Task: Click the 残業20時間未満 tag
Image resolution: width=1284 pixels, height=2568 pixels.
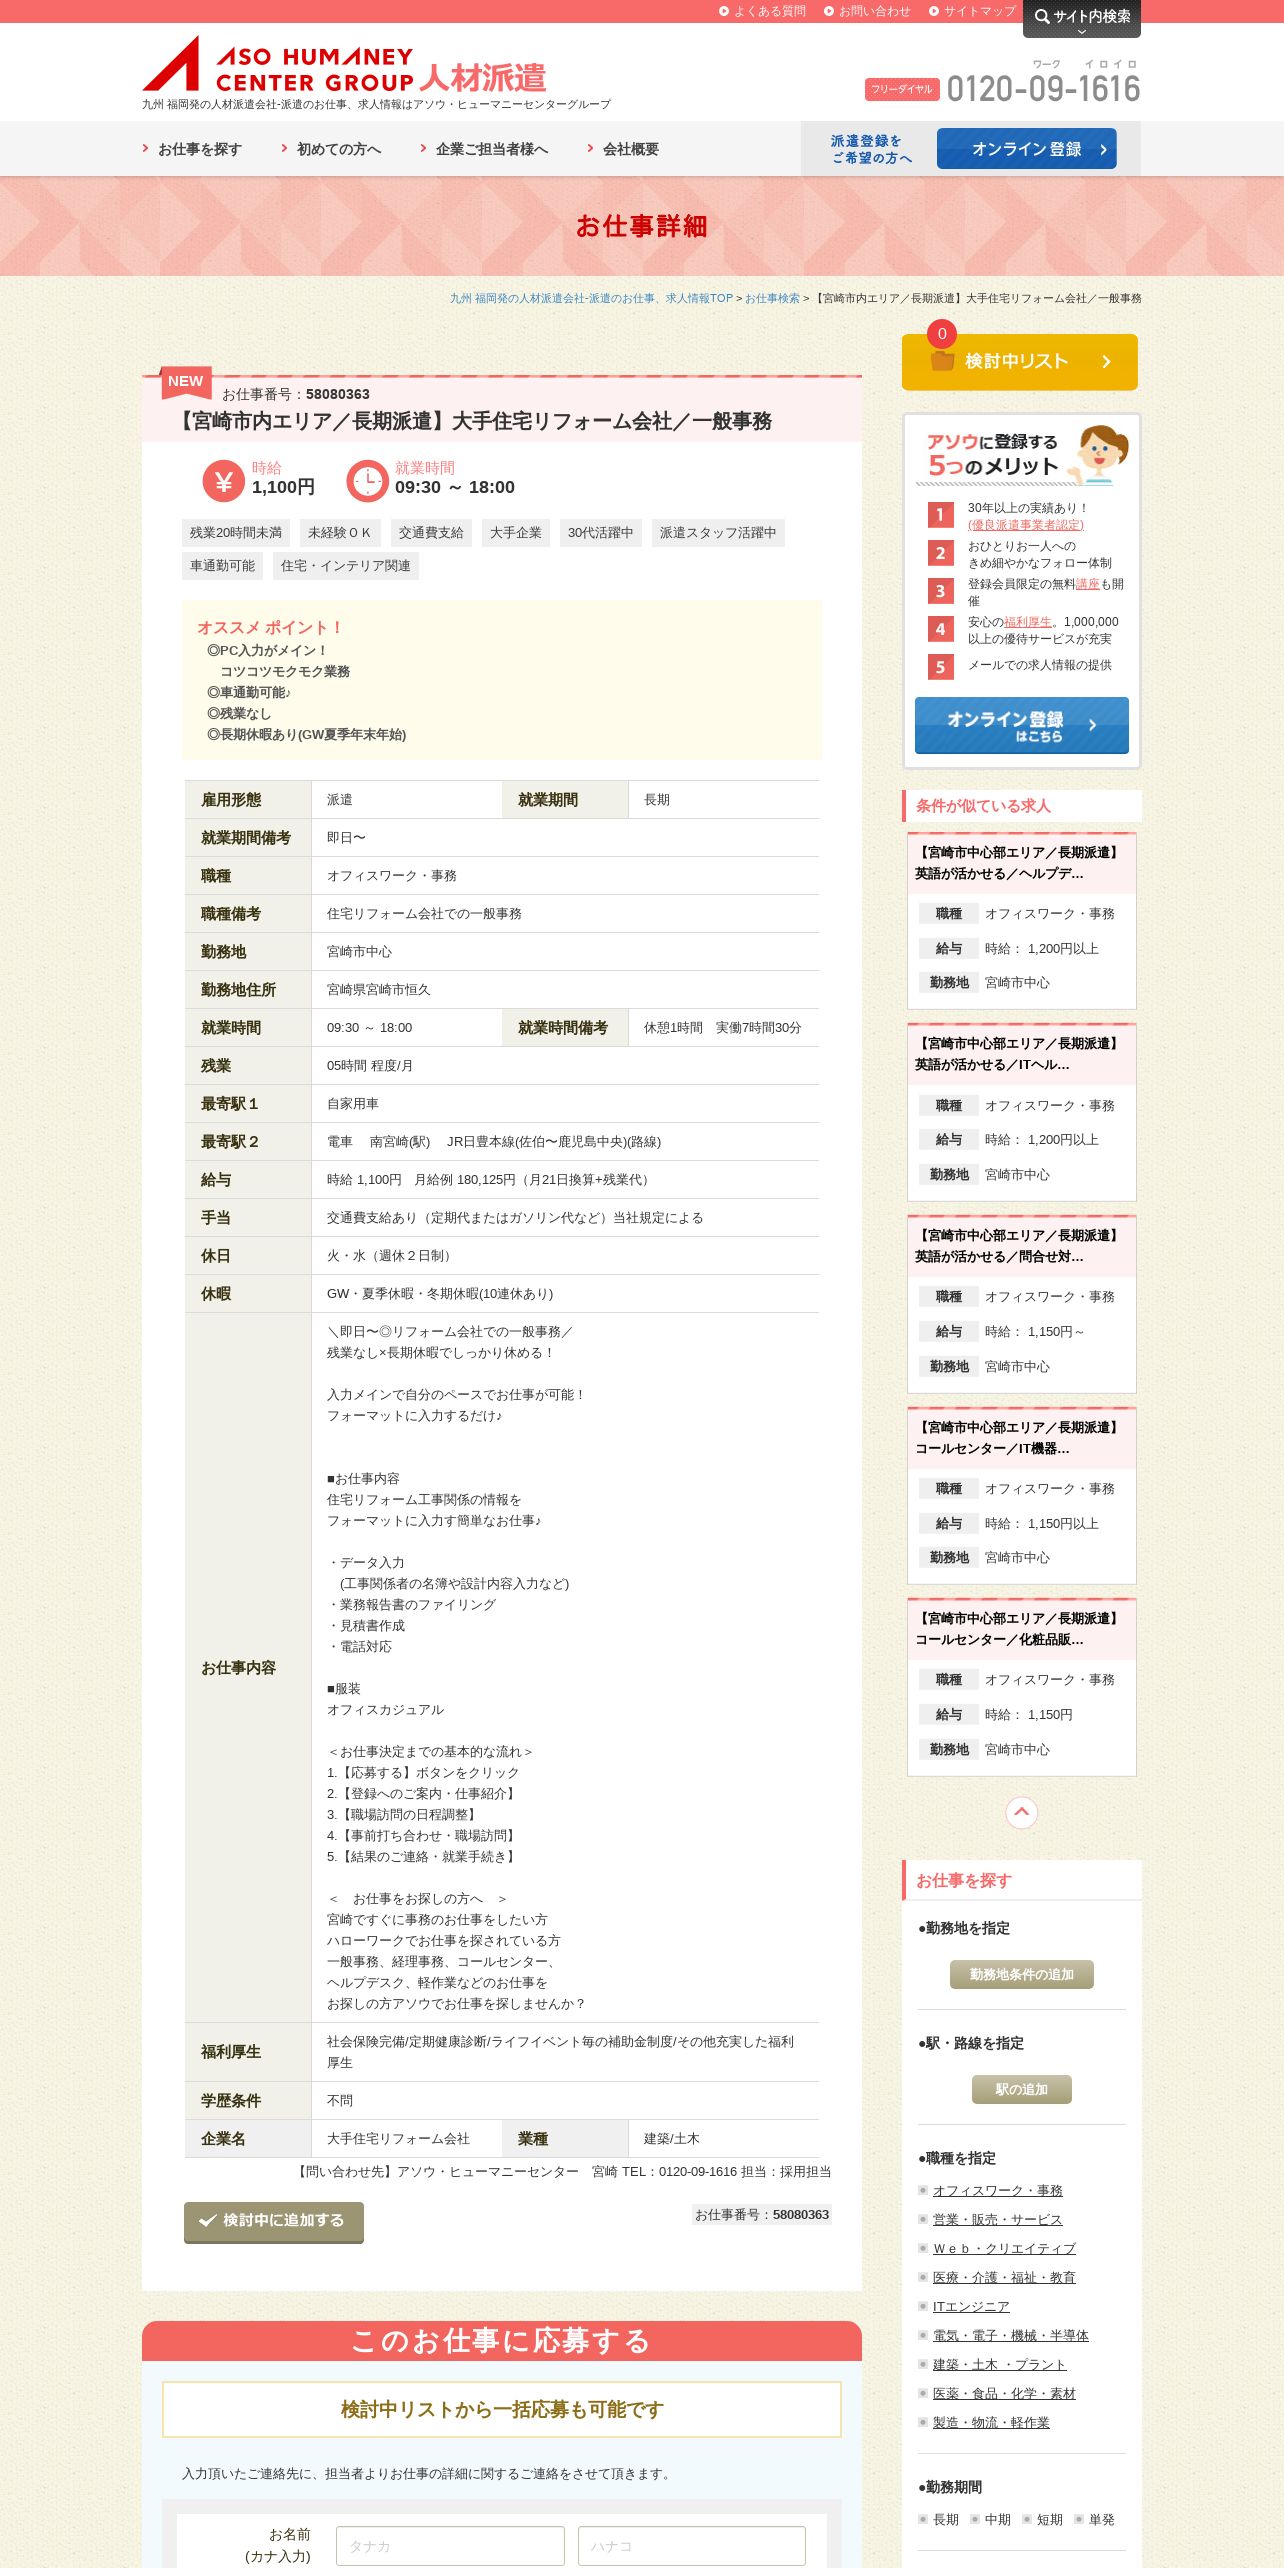Action: coord(236,533)
